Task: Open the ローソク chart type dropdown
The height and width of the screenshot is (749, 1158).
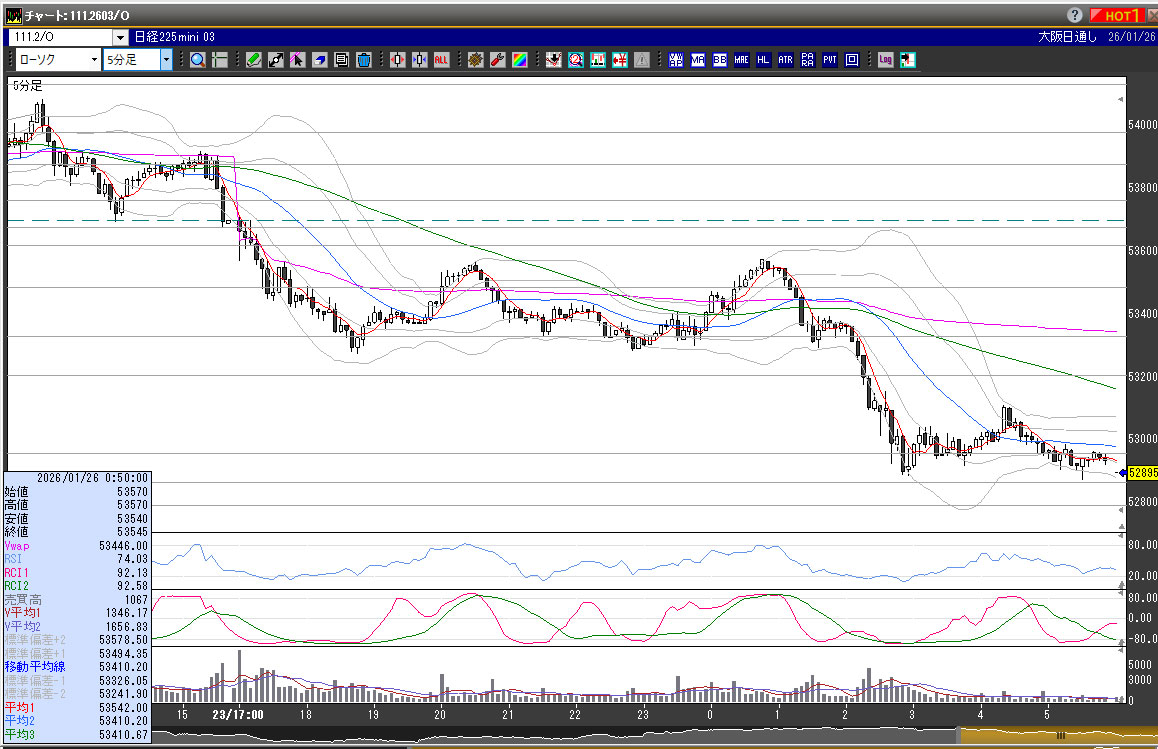Action: [x=93, y=60]
